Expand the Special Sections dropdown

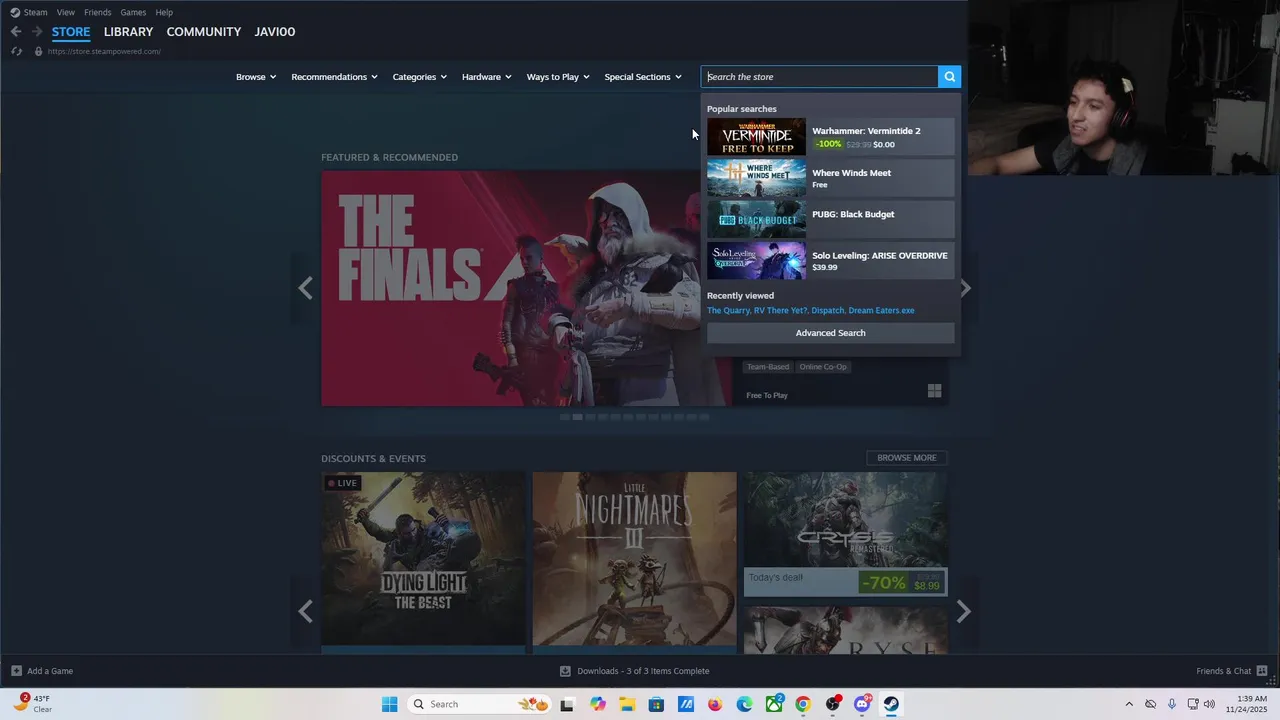(x=643, y=77)
